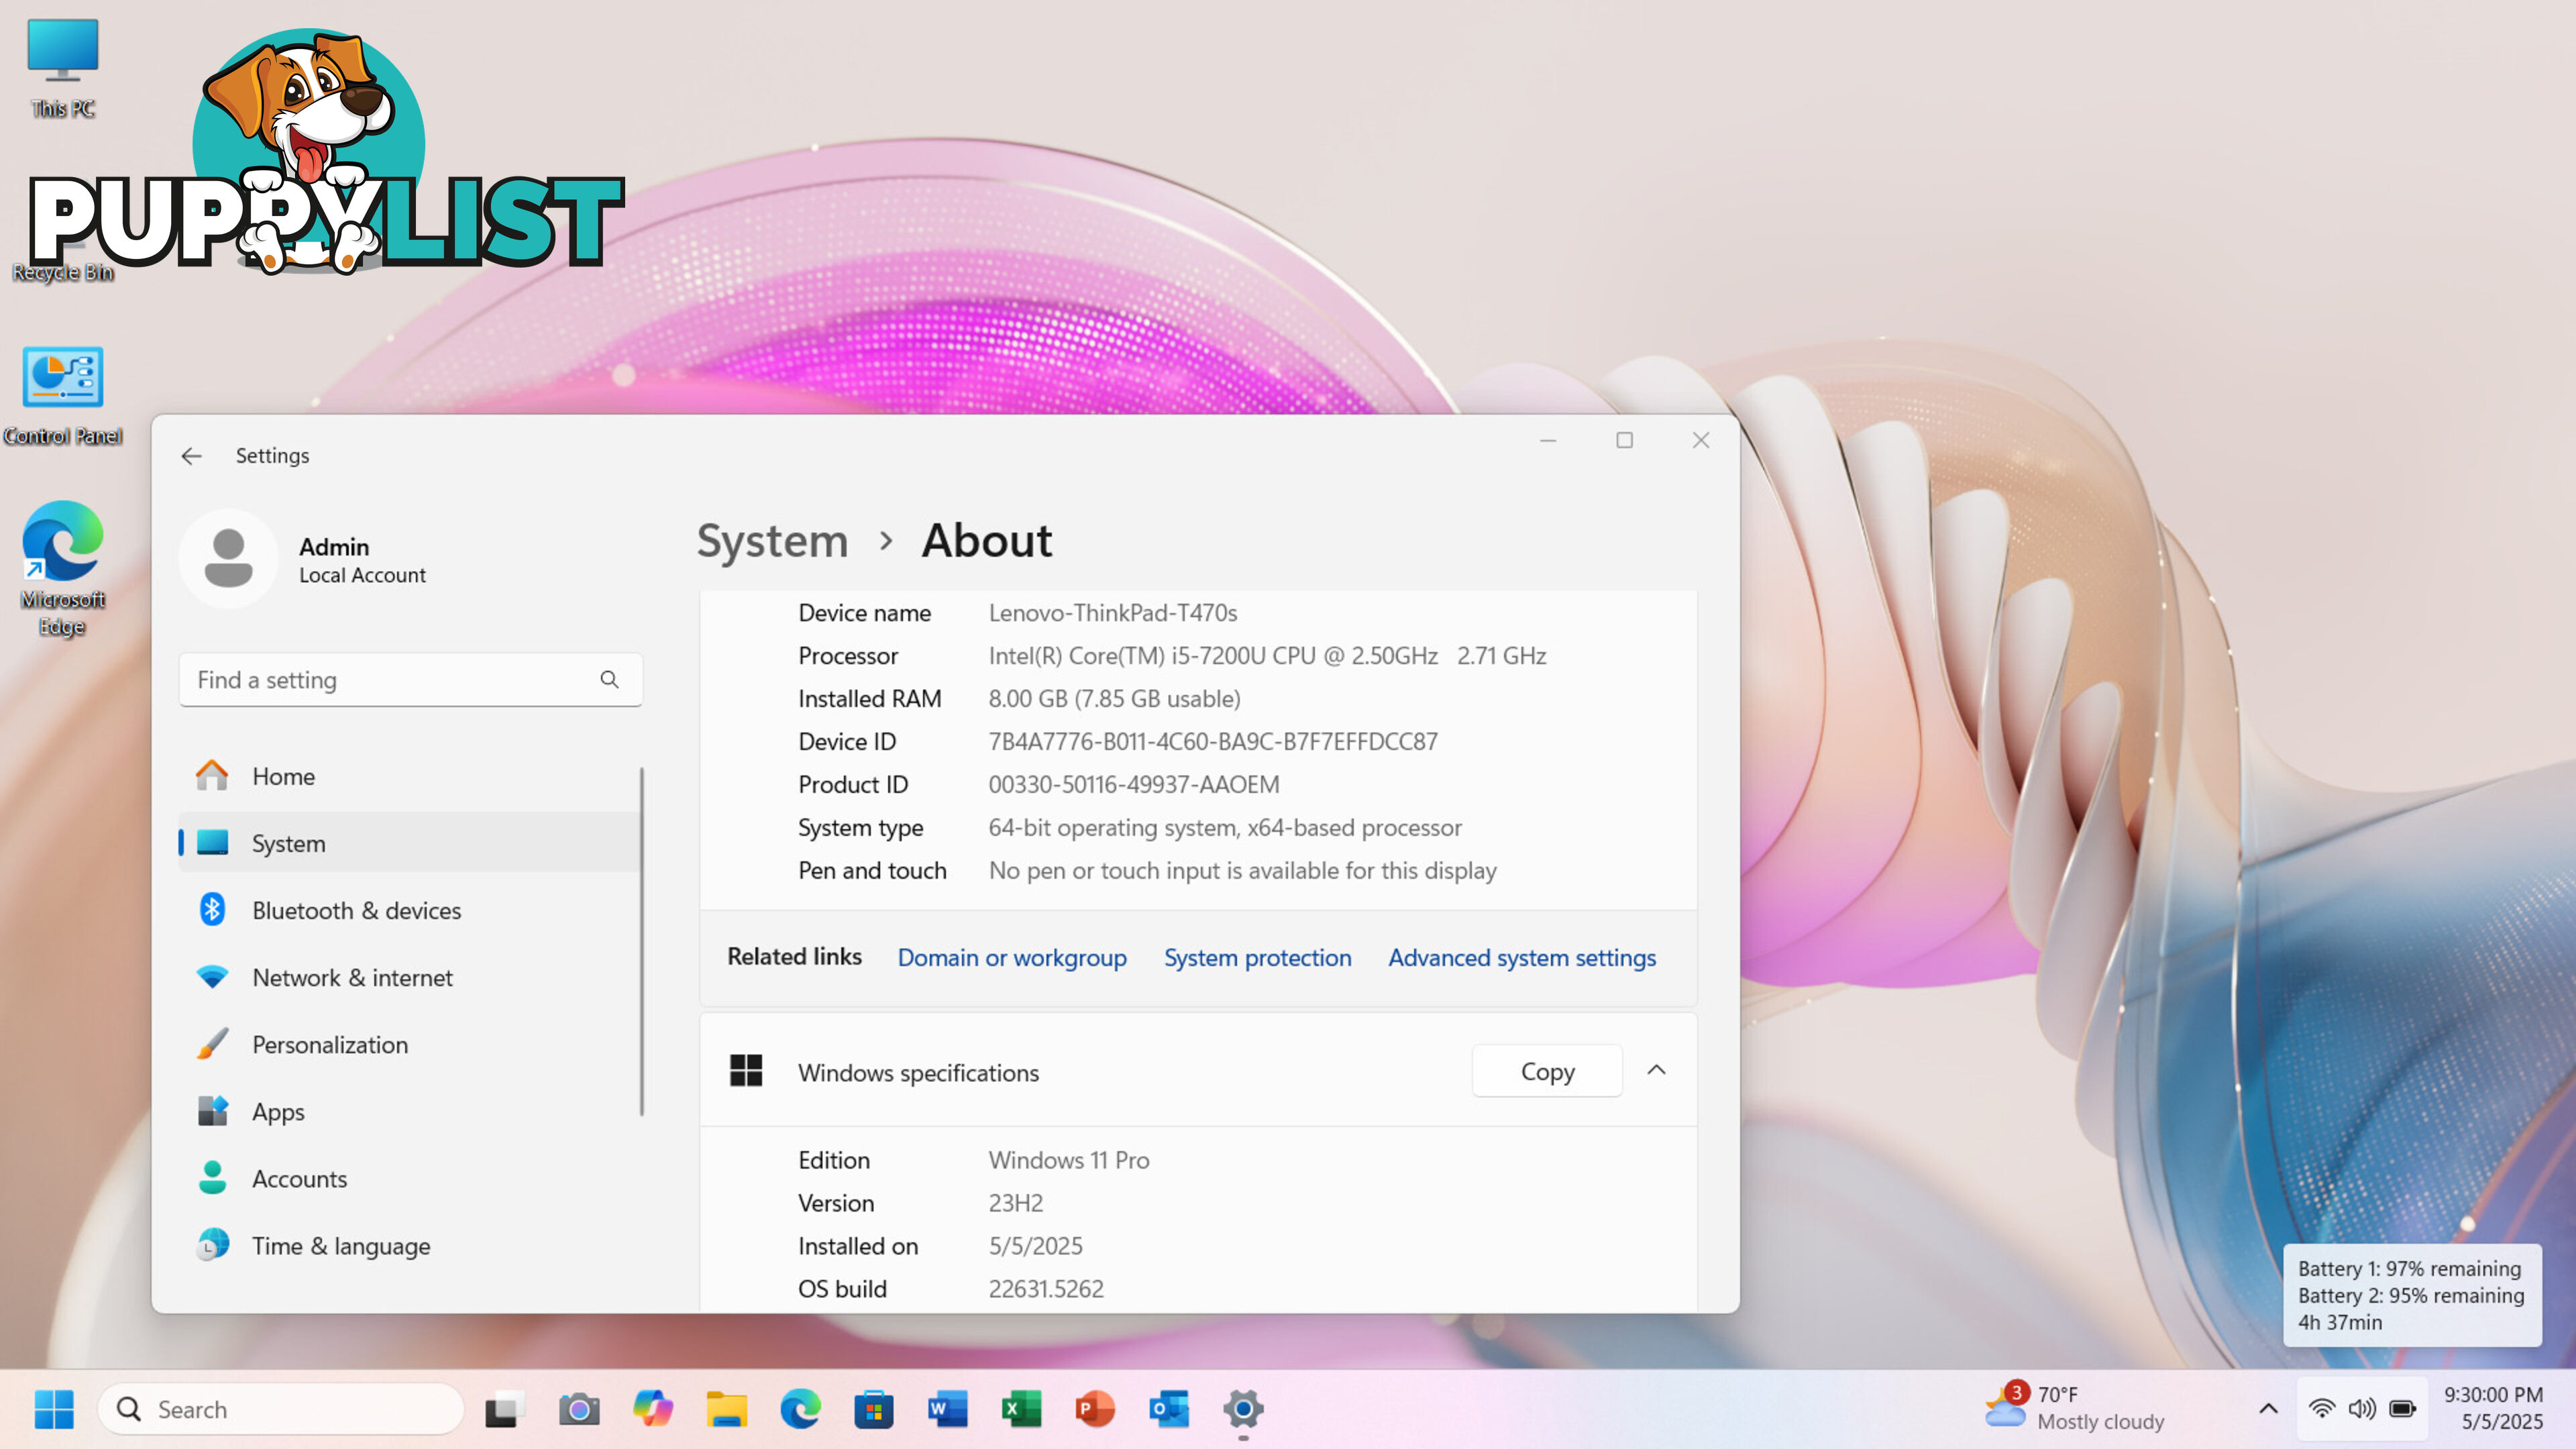
Task: Click the Admin account avatar
Action: 229,559
